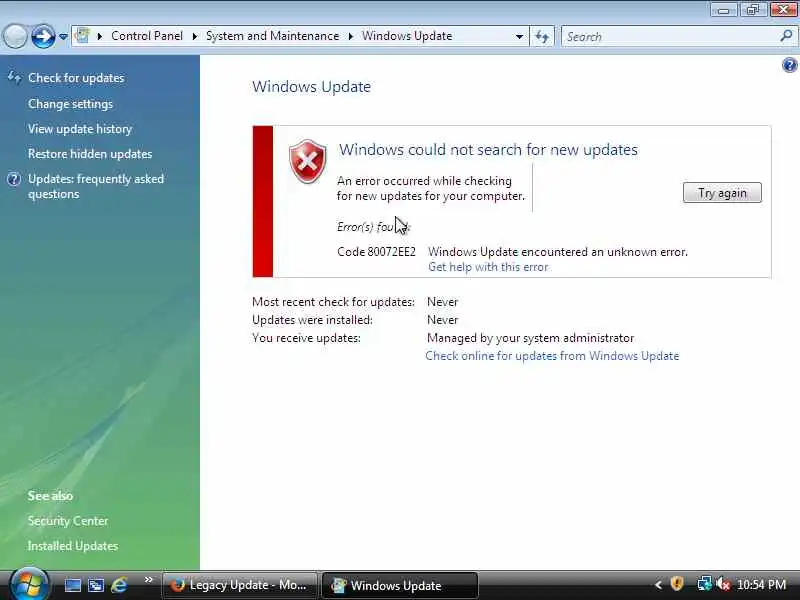The height and width of the screenshot is (600, 800).
Task: Click the Back navigation arrow button
Action: (15, 36)
